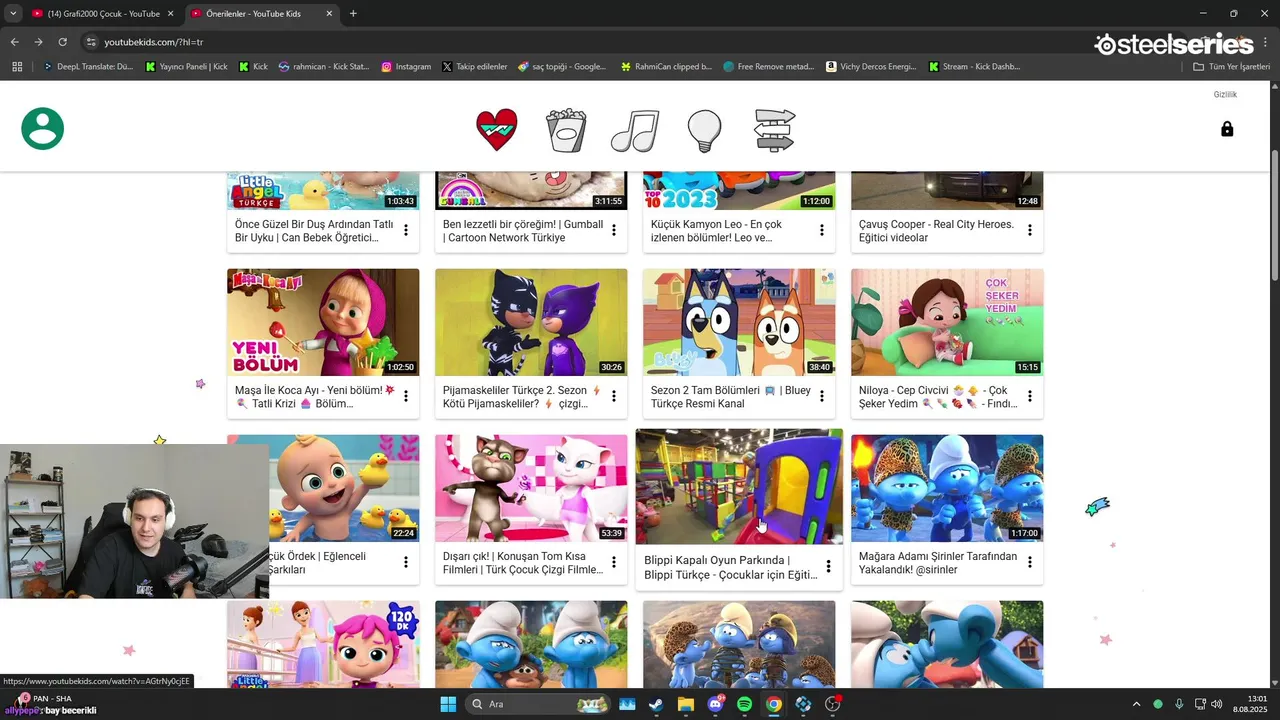
Task: Open the Gizlilik privacy link
Action: coord(1225,94)
